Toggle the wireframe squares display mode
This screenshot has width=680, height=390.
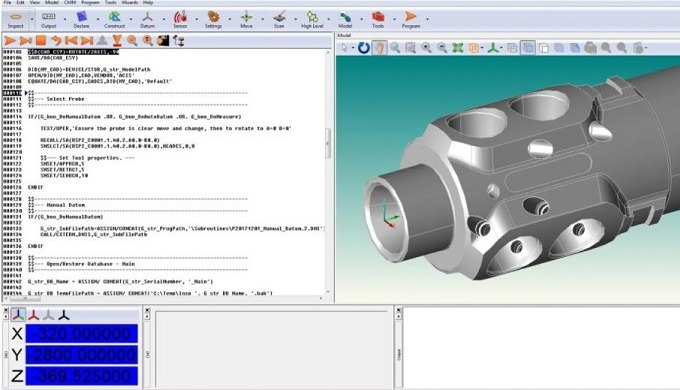[x=543, y=48]
